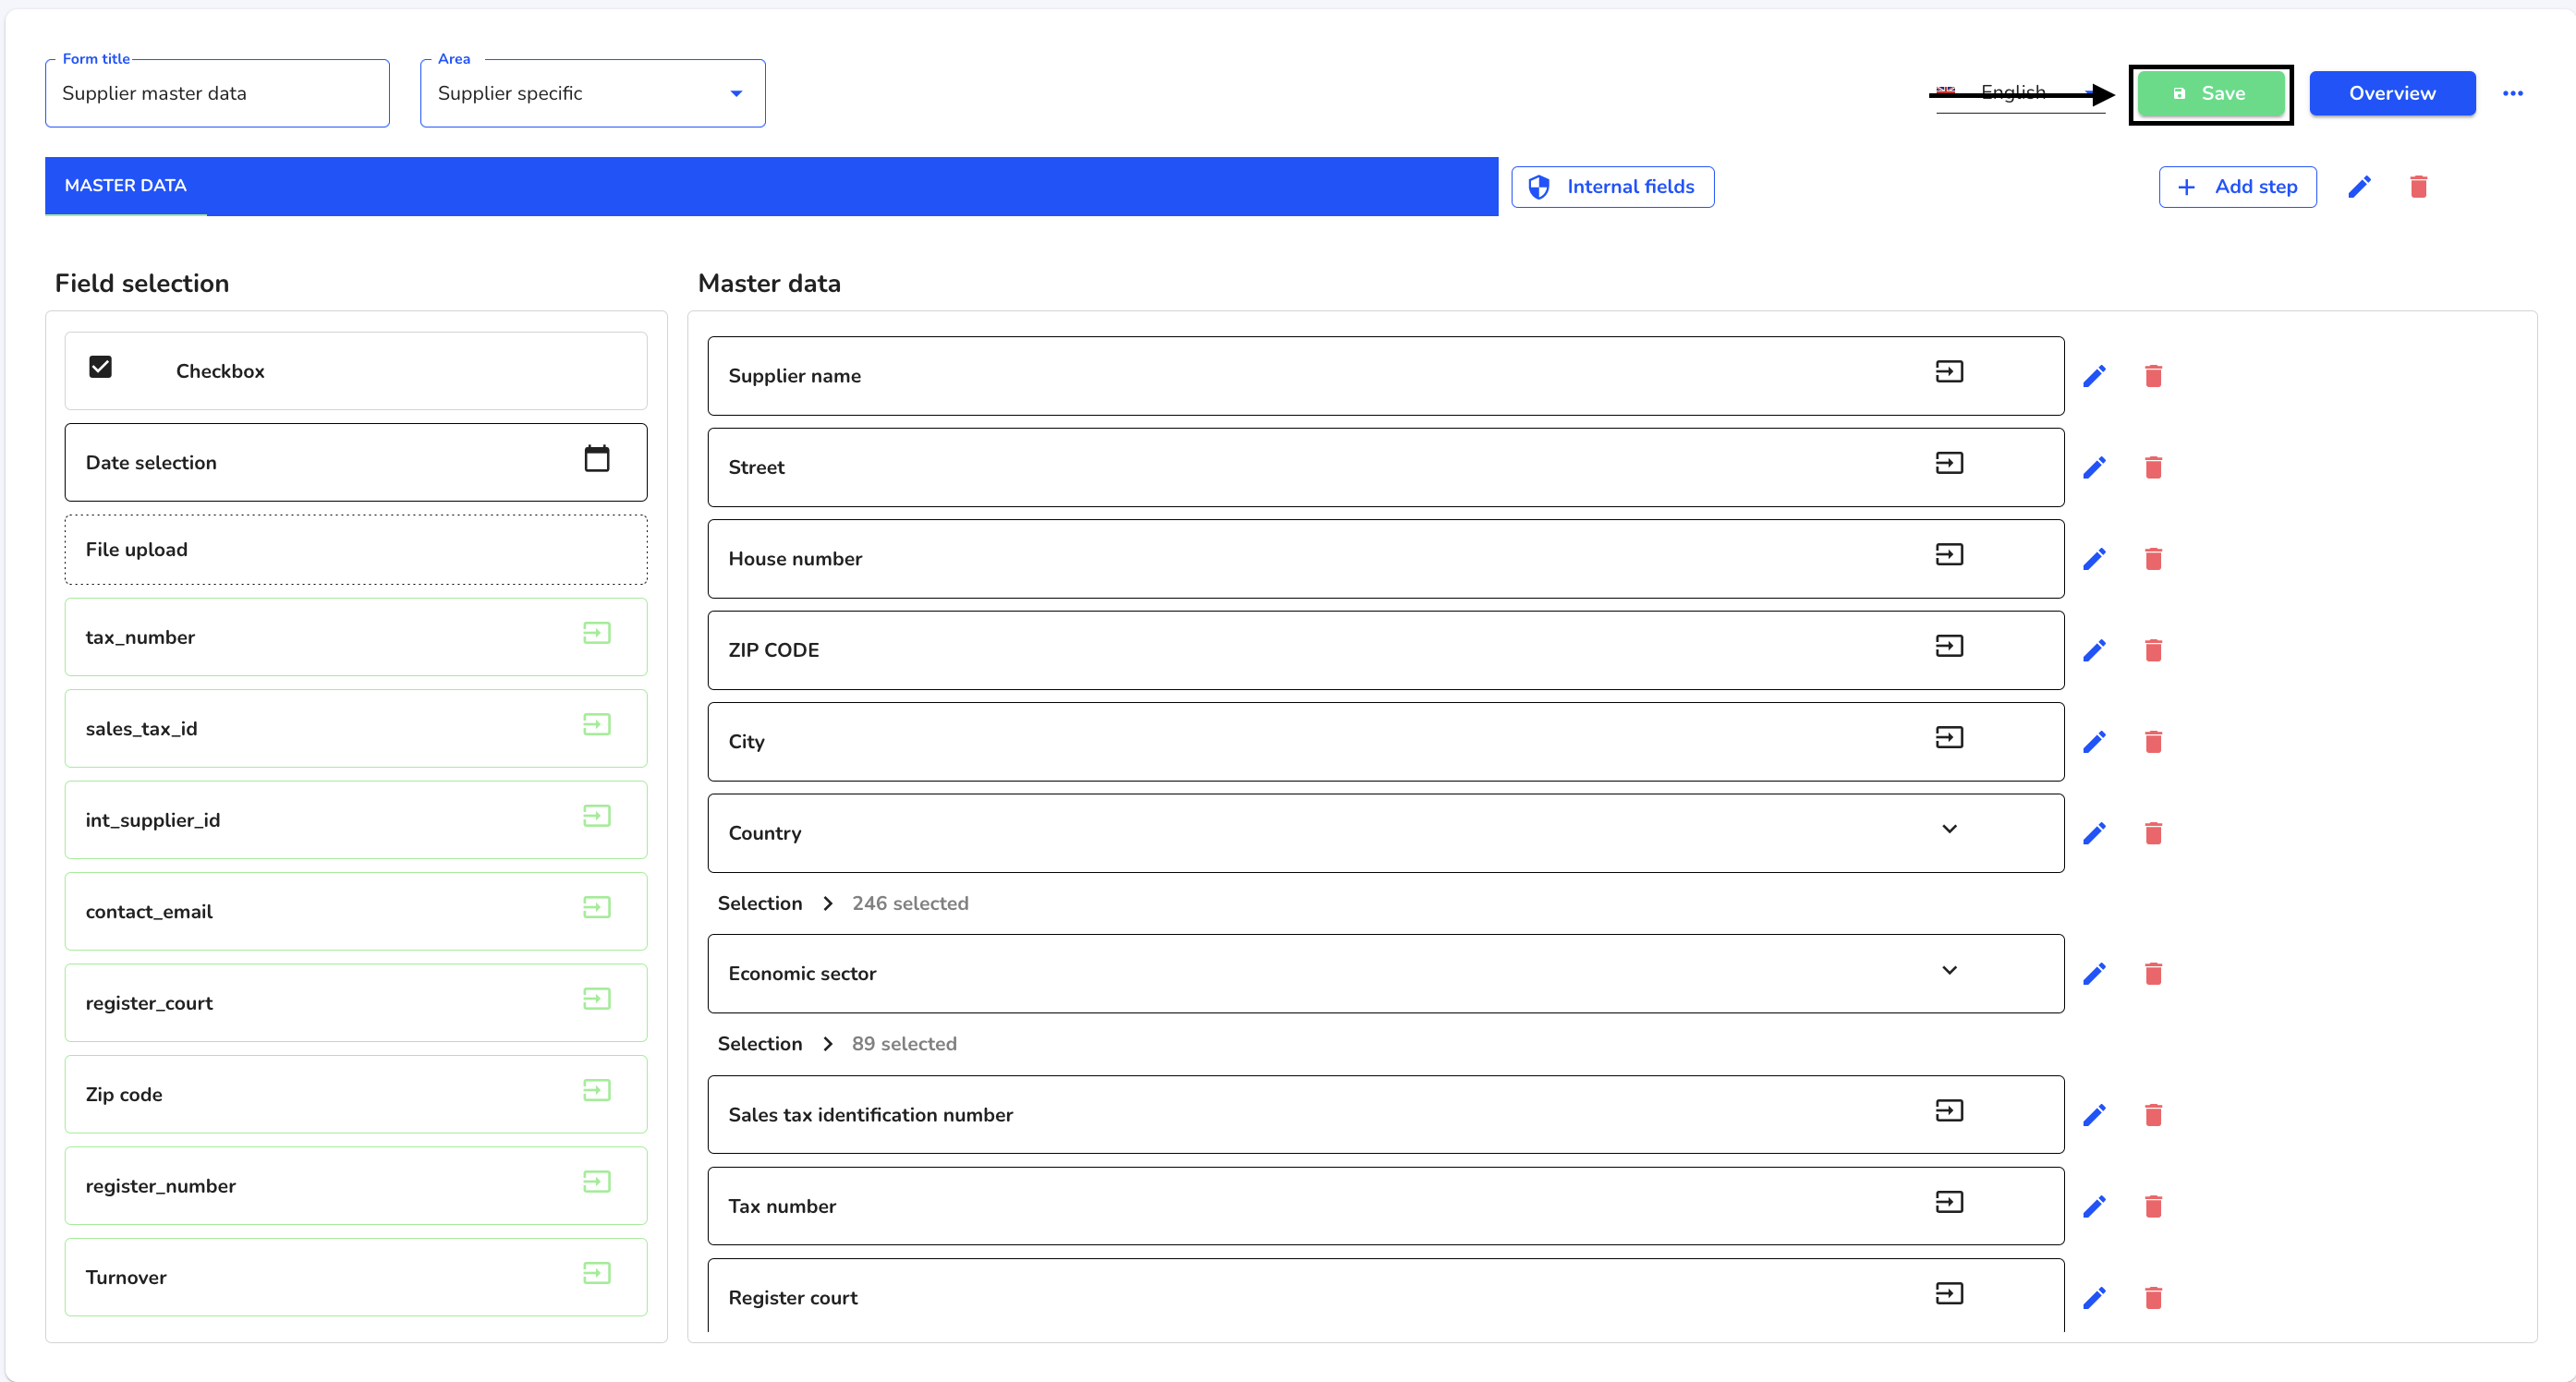Screen dimensions: 2576x1382
Task: Expand the Country dropdown selector
Action: pos(1949,831)
